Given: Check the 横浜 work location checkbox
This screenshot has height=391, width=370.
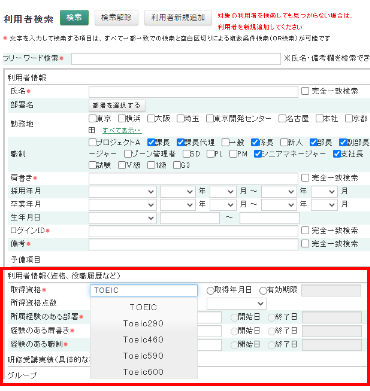Looking at the screenshot, I should point(122,118).
